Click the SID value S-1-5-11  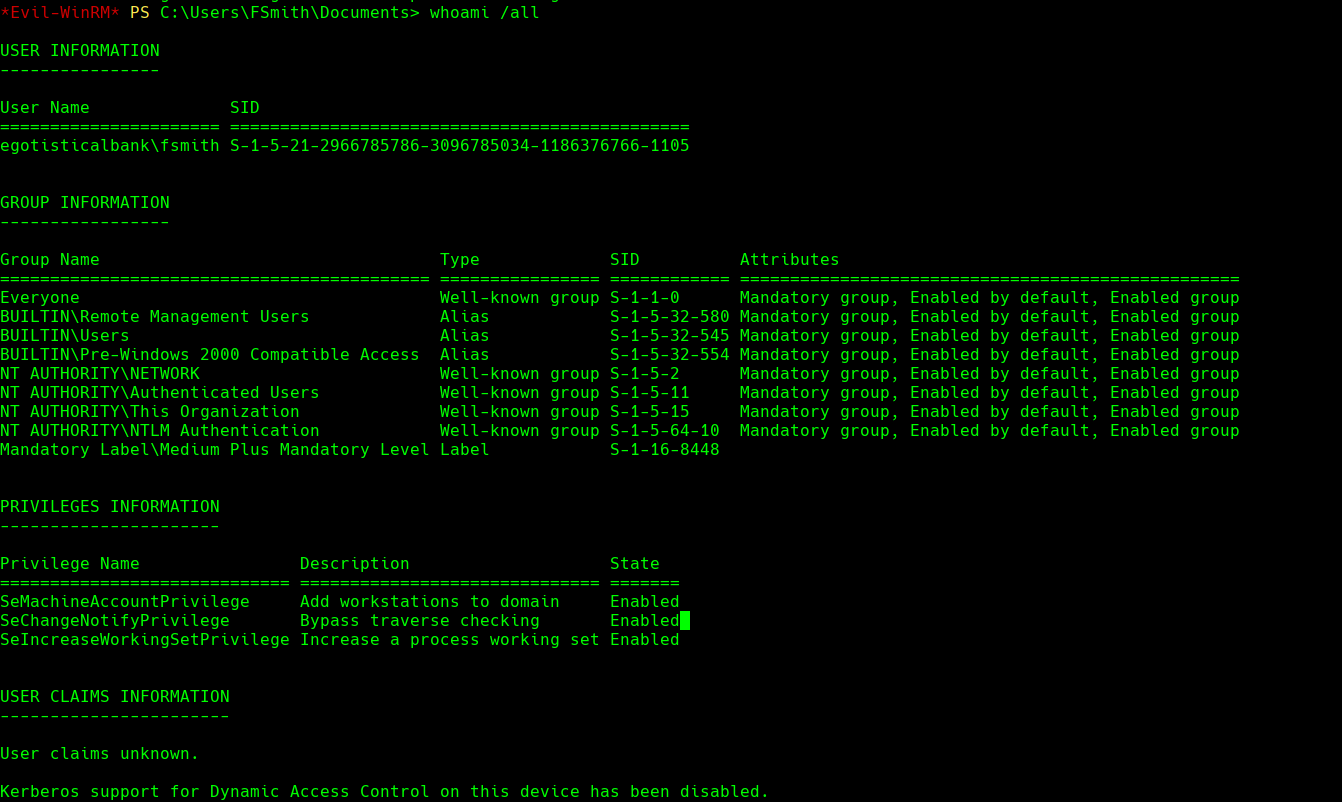[x=650, y=392]
